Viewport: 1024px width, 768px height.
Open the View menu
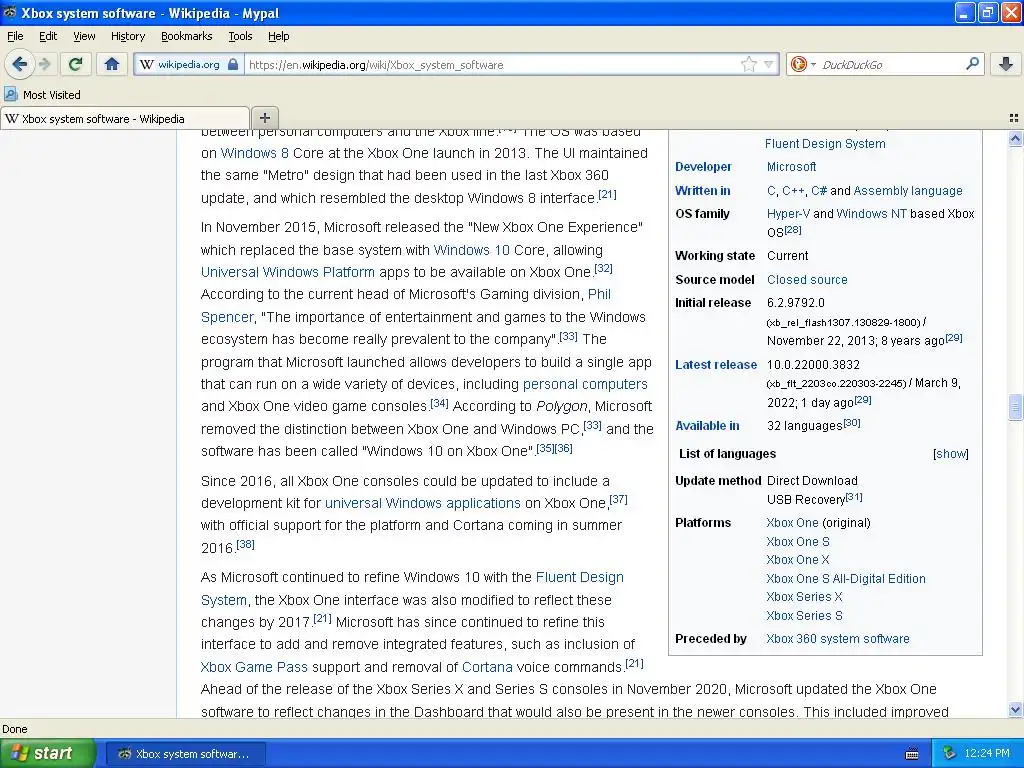point(84,36)
